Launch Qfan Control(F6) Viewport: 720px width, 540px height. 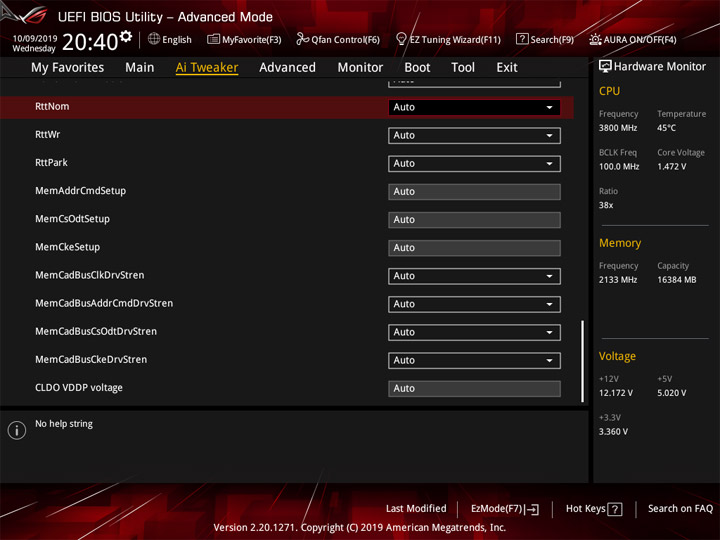(338, 39)
